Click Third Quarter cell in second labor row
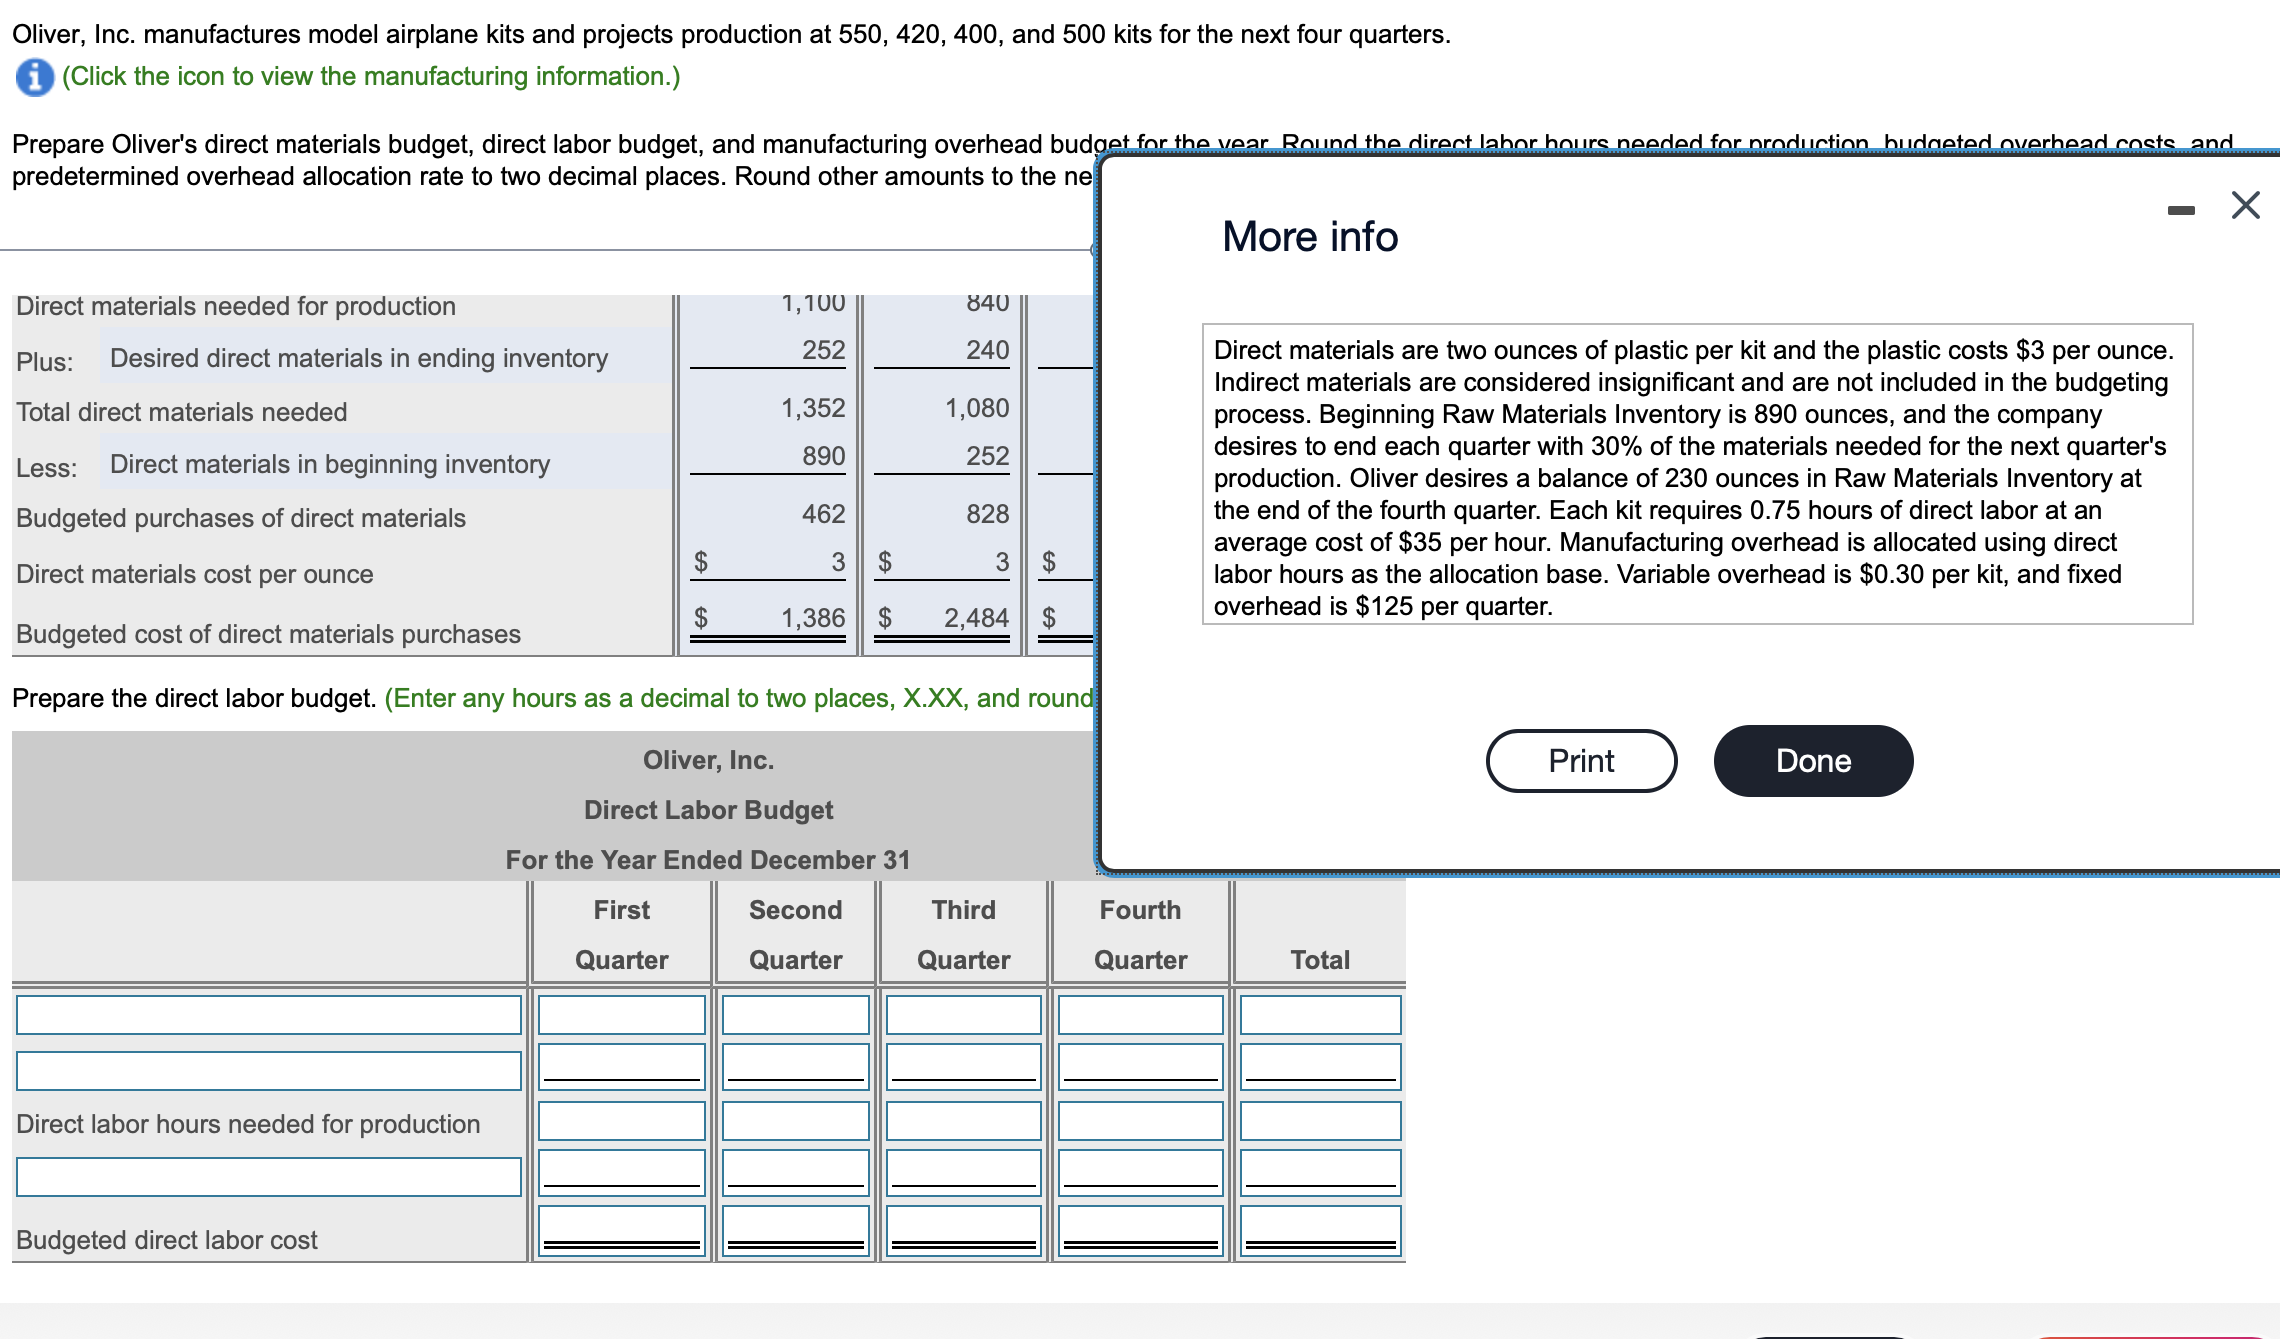2280x1339 pixels. pos(963,1067)
